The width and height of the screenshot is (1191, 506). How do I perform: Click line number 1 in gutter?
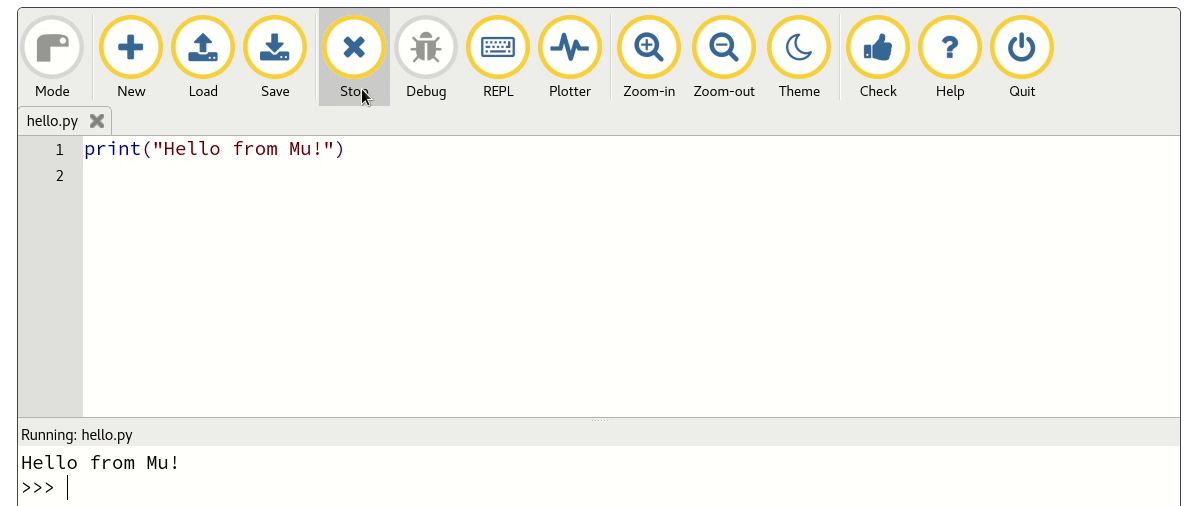pyautogui.click(x=60, y=150)
